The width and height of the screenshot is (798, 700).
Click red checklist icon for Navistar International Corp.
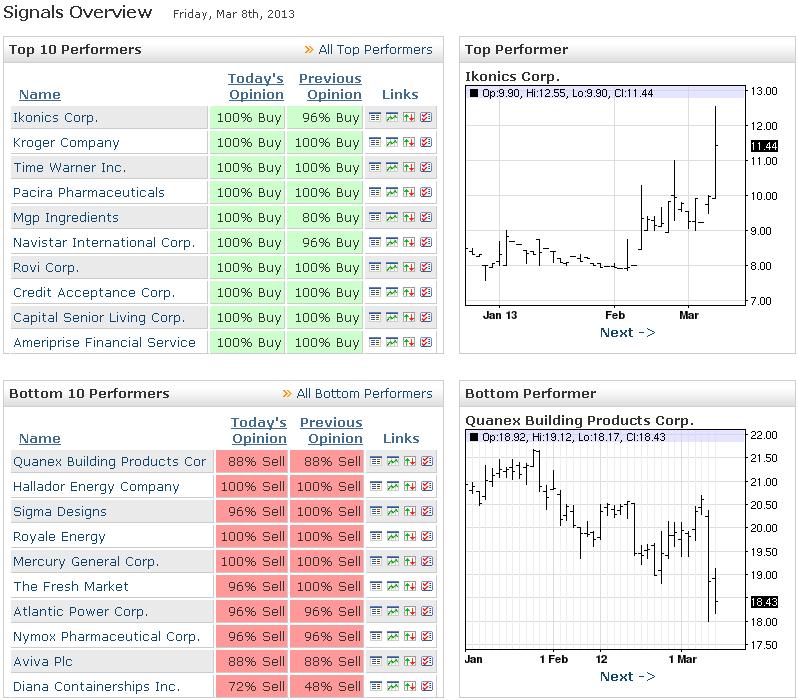[426, 242]
